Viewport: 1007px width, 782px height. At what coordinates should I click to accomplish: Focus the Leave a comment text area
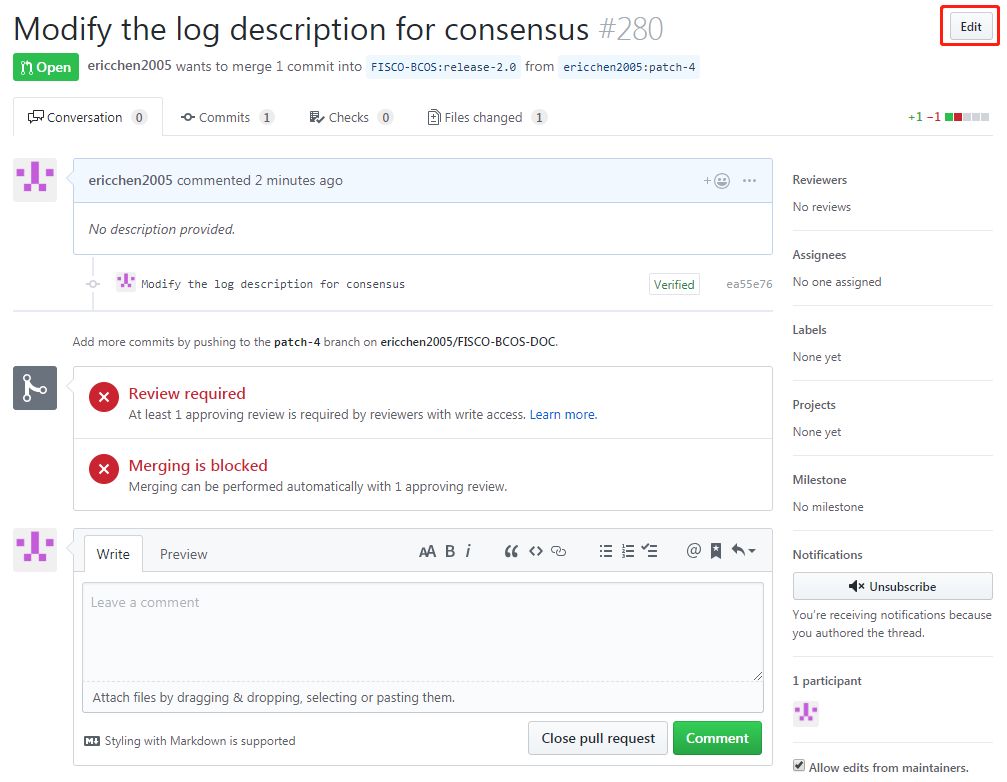422,630
